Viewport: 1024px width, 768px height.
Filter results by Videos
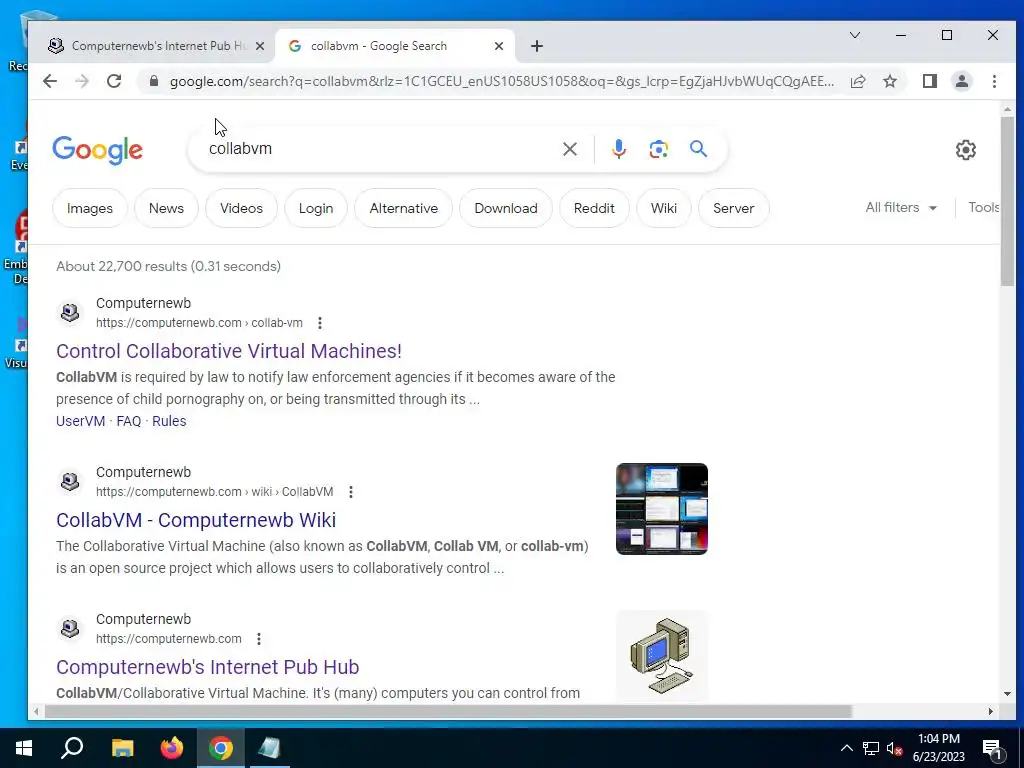(241, 208)
